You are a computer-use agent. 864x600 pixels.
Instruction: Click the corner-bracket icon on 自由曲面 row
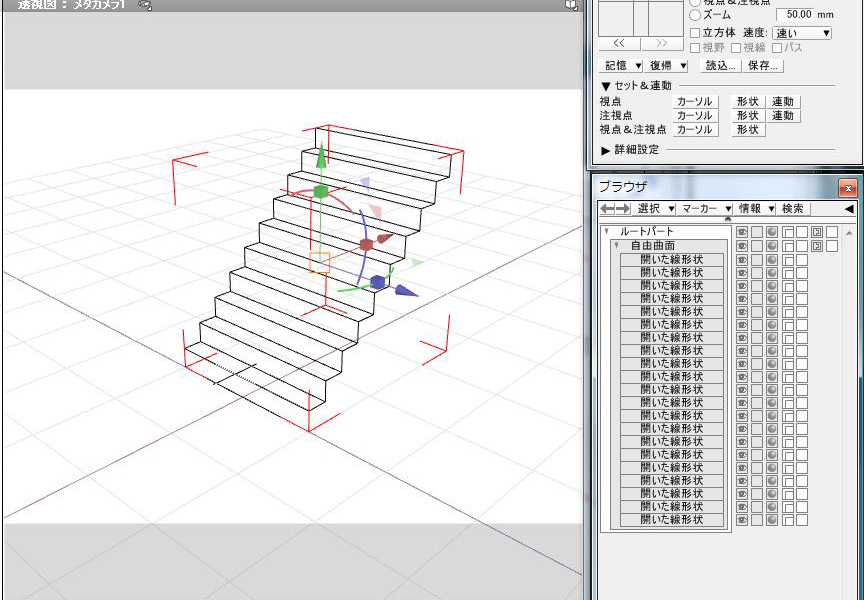coord(788,246)
